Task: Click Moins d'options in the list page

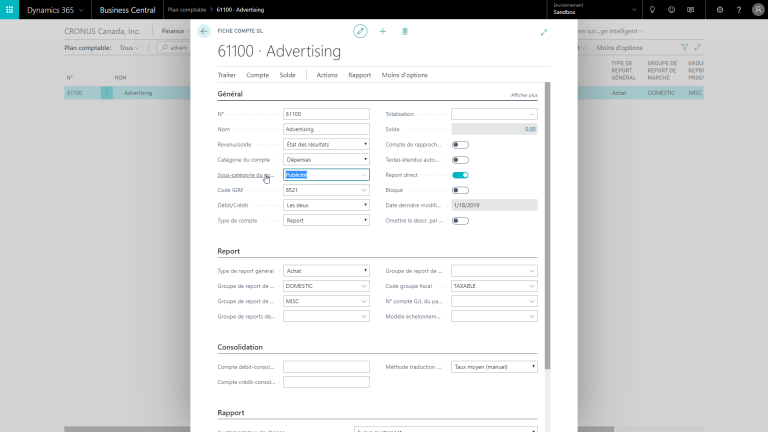Action: (x=619, y=48)
